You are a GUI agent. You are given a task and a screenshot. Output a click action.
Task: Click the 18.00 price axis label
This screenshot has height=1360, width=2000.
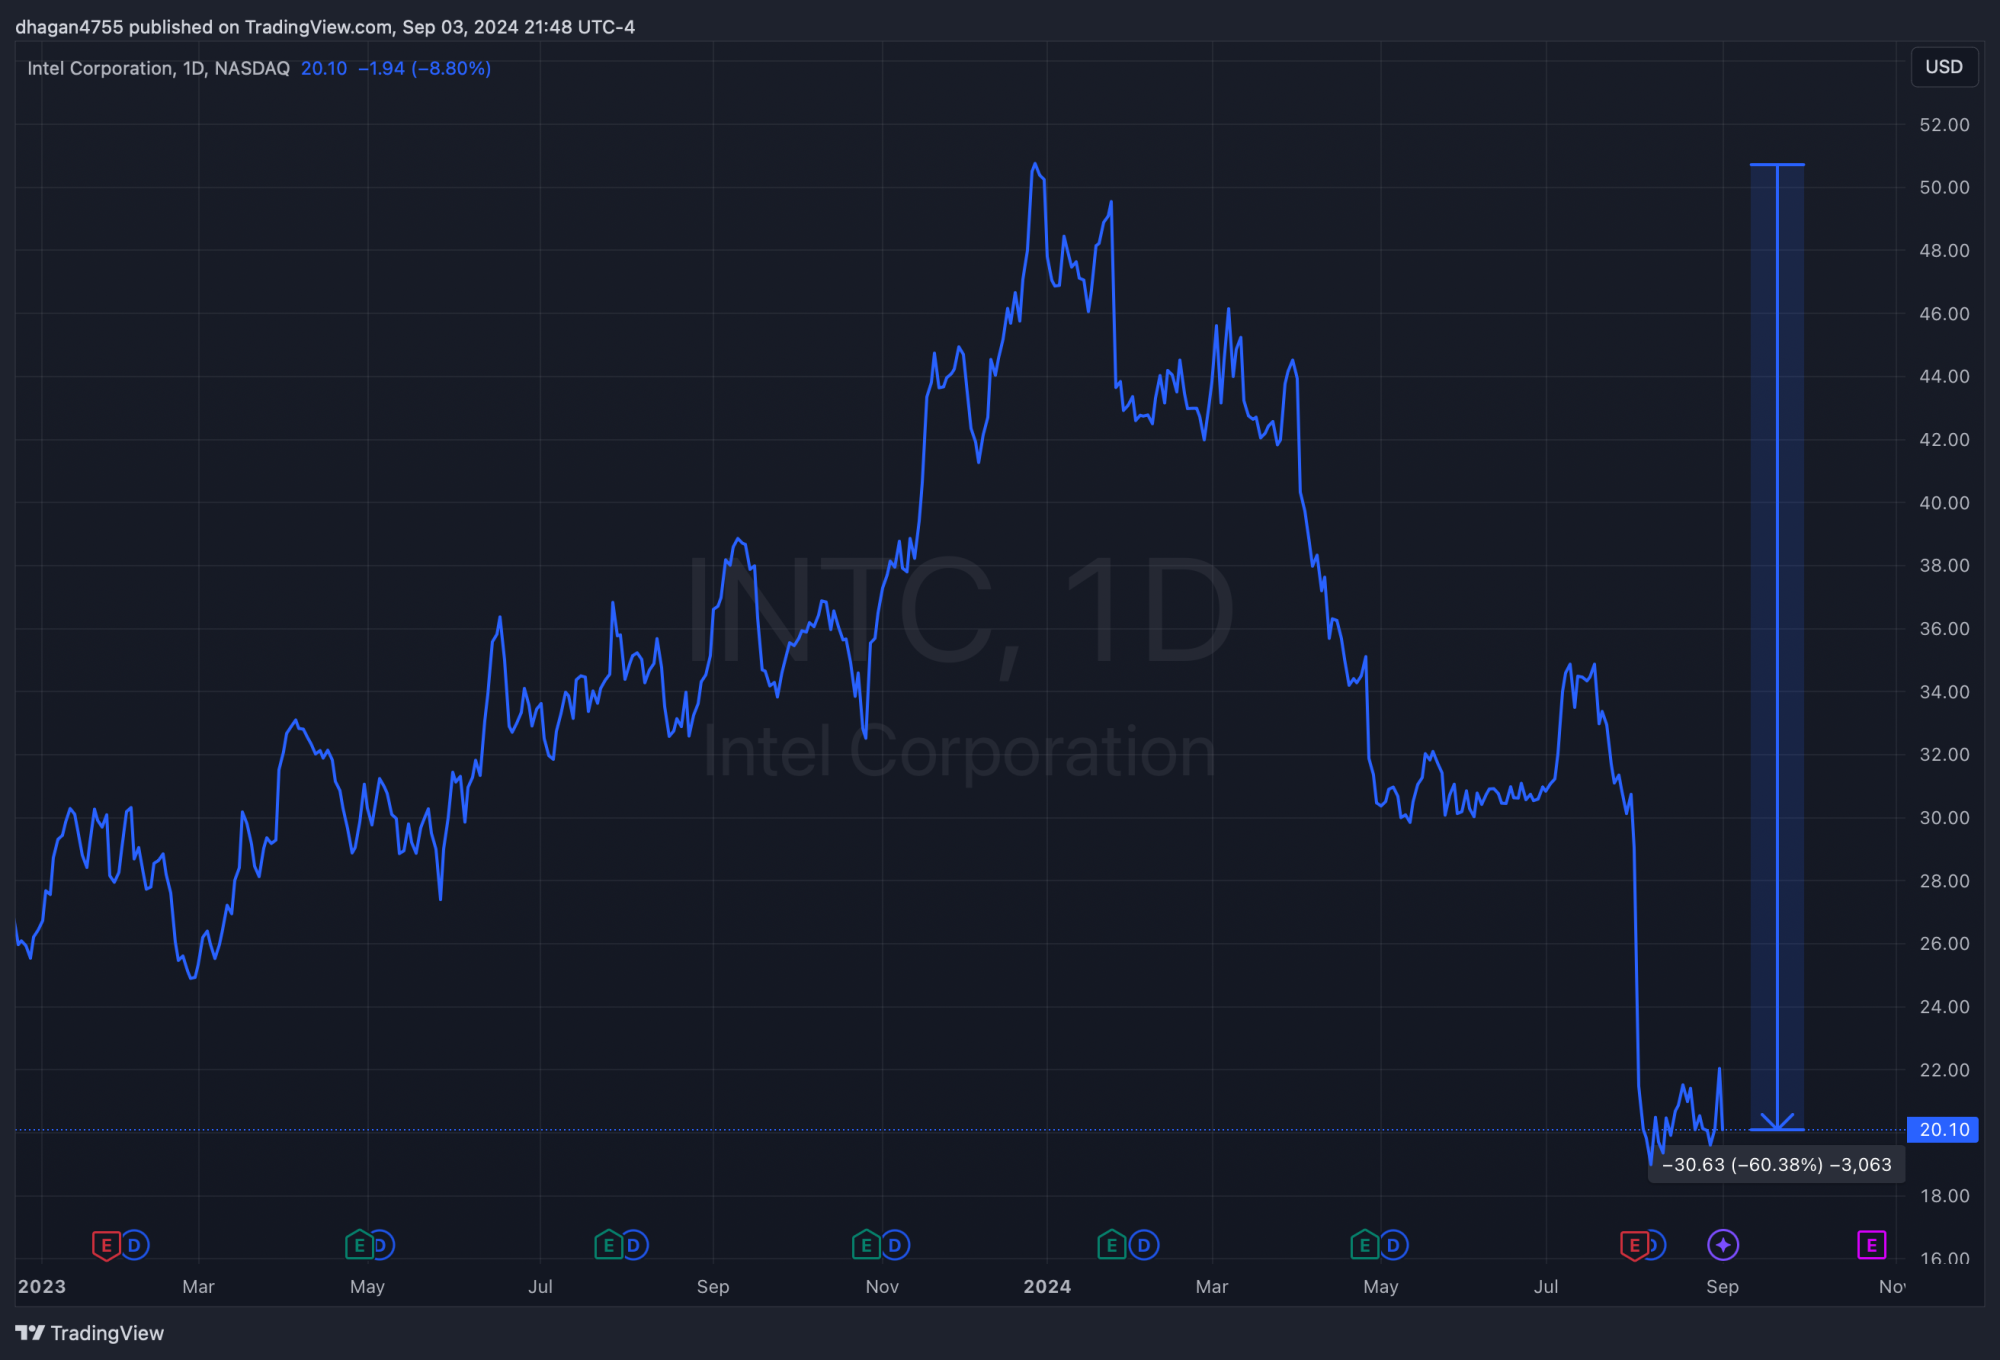click(1944, 1196)
